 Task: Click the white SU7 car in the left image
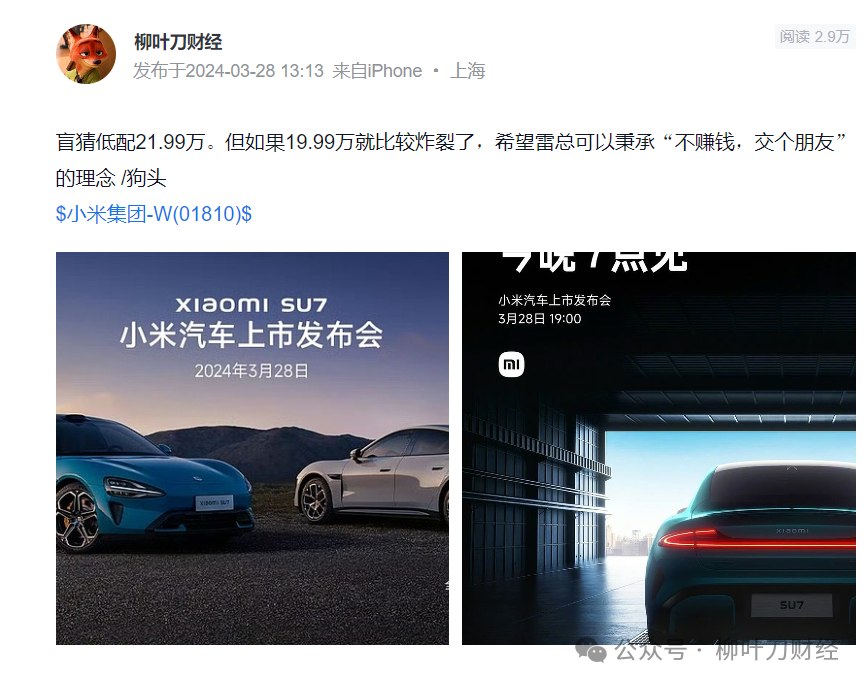(372, 475)
